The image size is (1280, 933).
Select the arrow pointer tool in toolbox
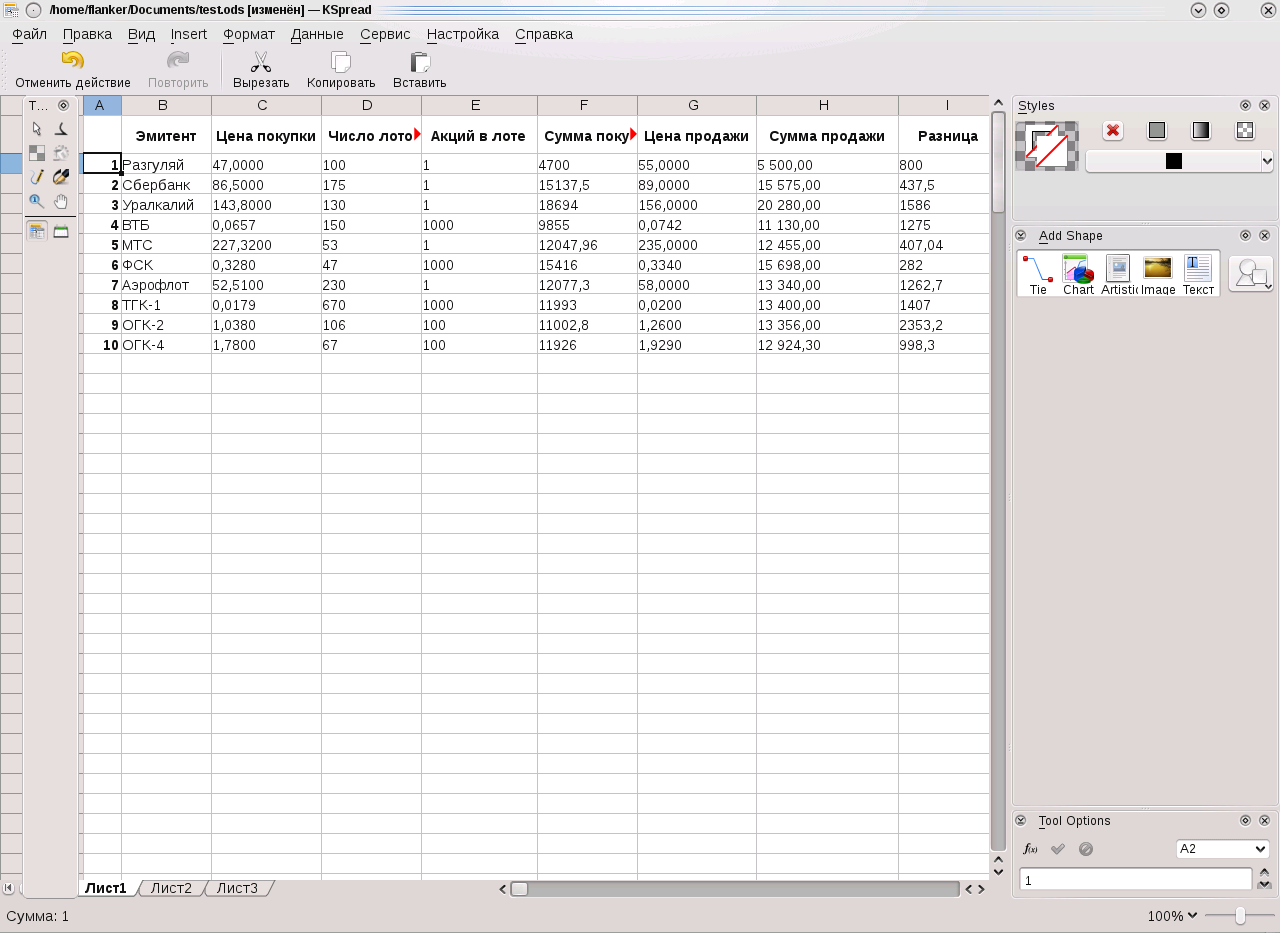click(x=37, y=129)
